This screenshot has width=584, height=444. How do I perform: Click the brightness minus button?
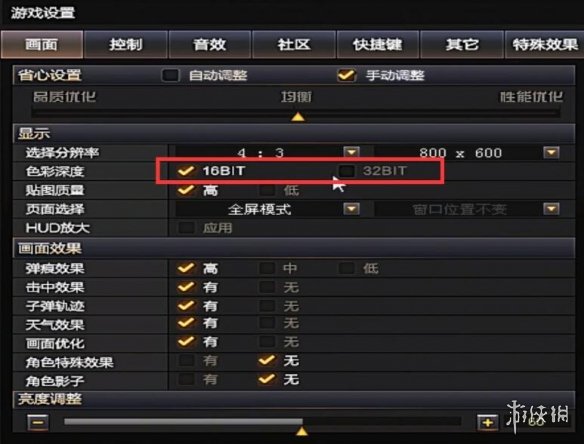click(38, 422)
